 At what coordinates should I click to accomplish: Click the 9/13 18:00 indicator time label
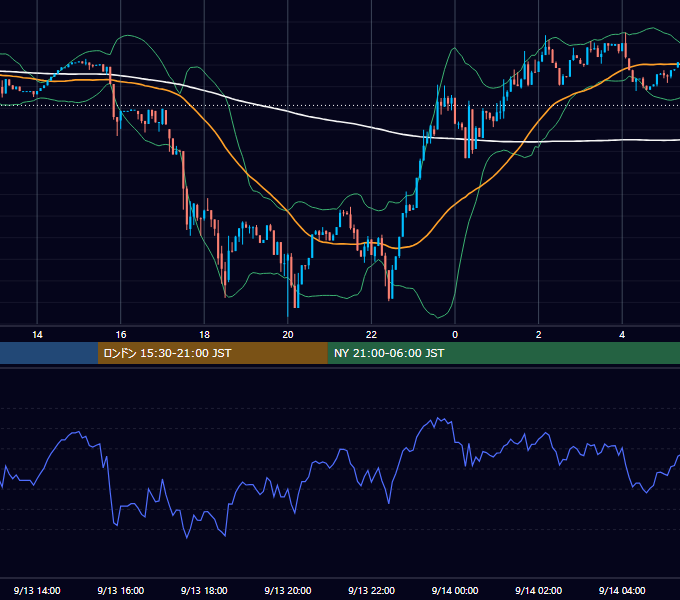click(204, 590)
